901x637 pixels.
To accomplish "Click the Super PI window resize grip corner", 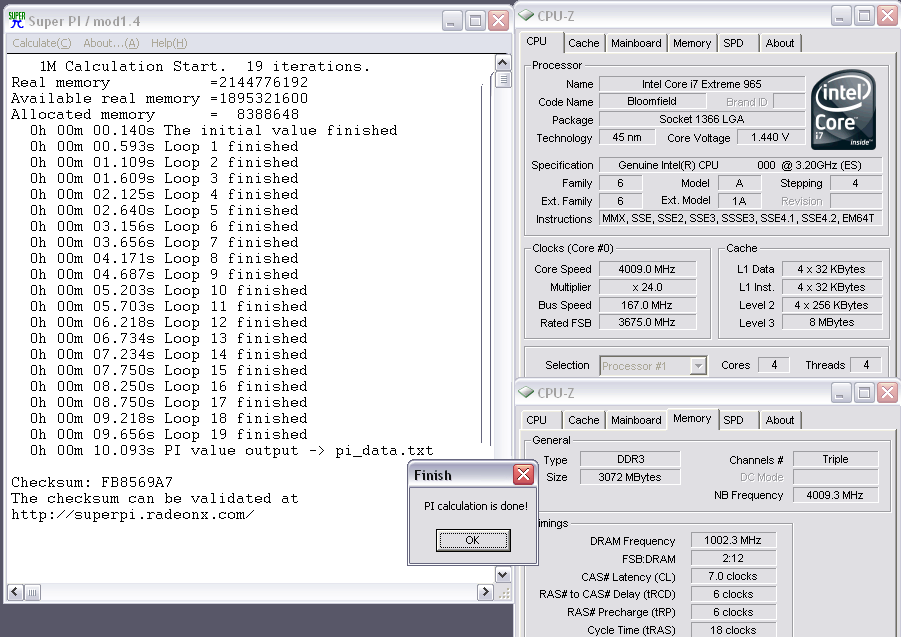I will click(x=503, y=593).
